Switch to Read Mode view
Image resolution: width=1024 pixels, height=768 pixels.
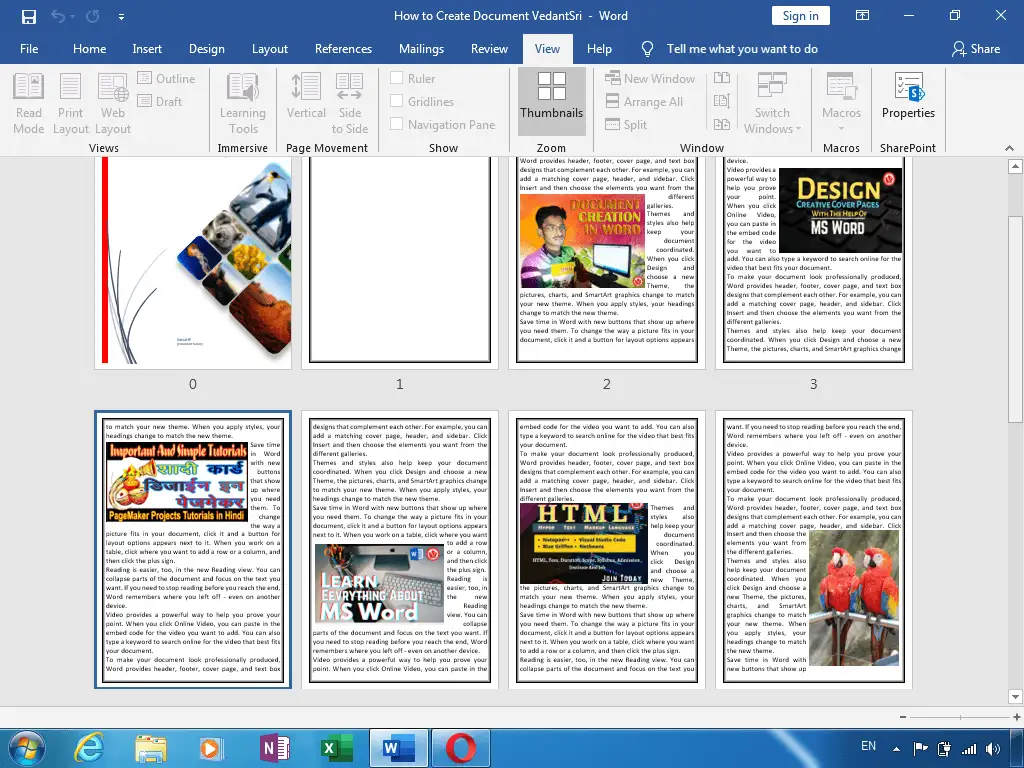[29, 103]
